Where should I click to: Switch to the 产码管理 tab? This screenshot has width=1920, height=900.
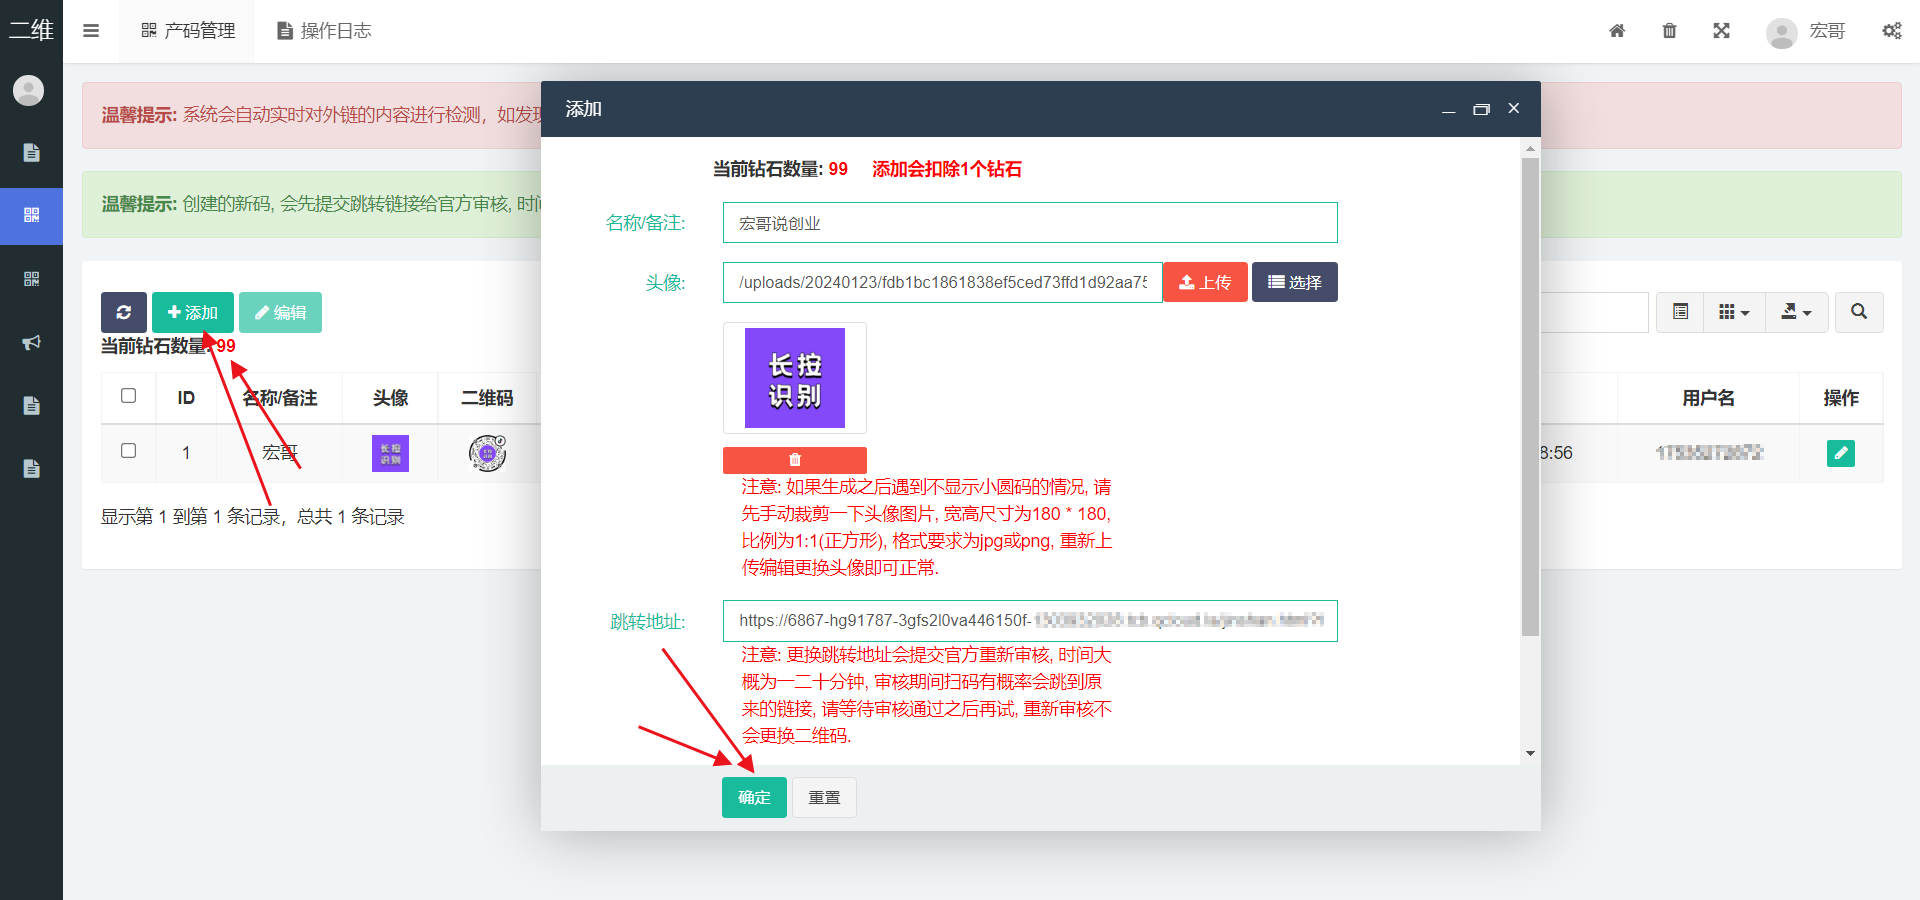point(188,31)
